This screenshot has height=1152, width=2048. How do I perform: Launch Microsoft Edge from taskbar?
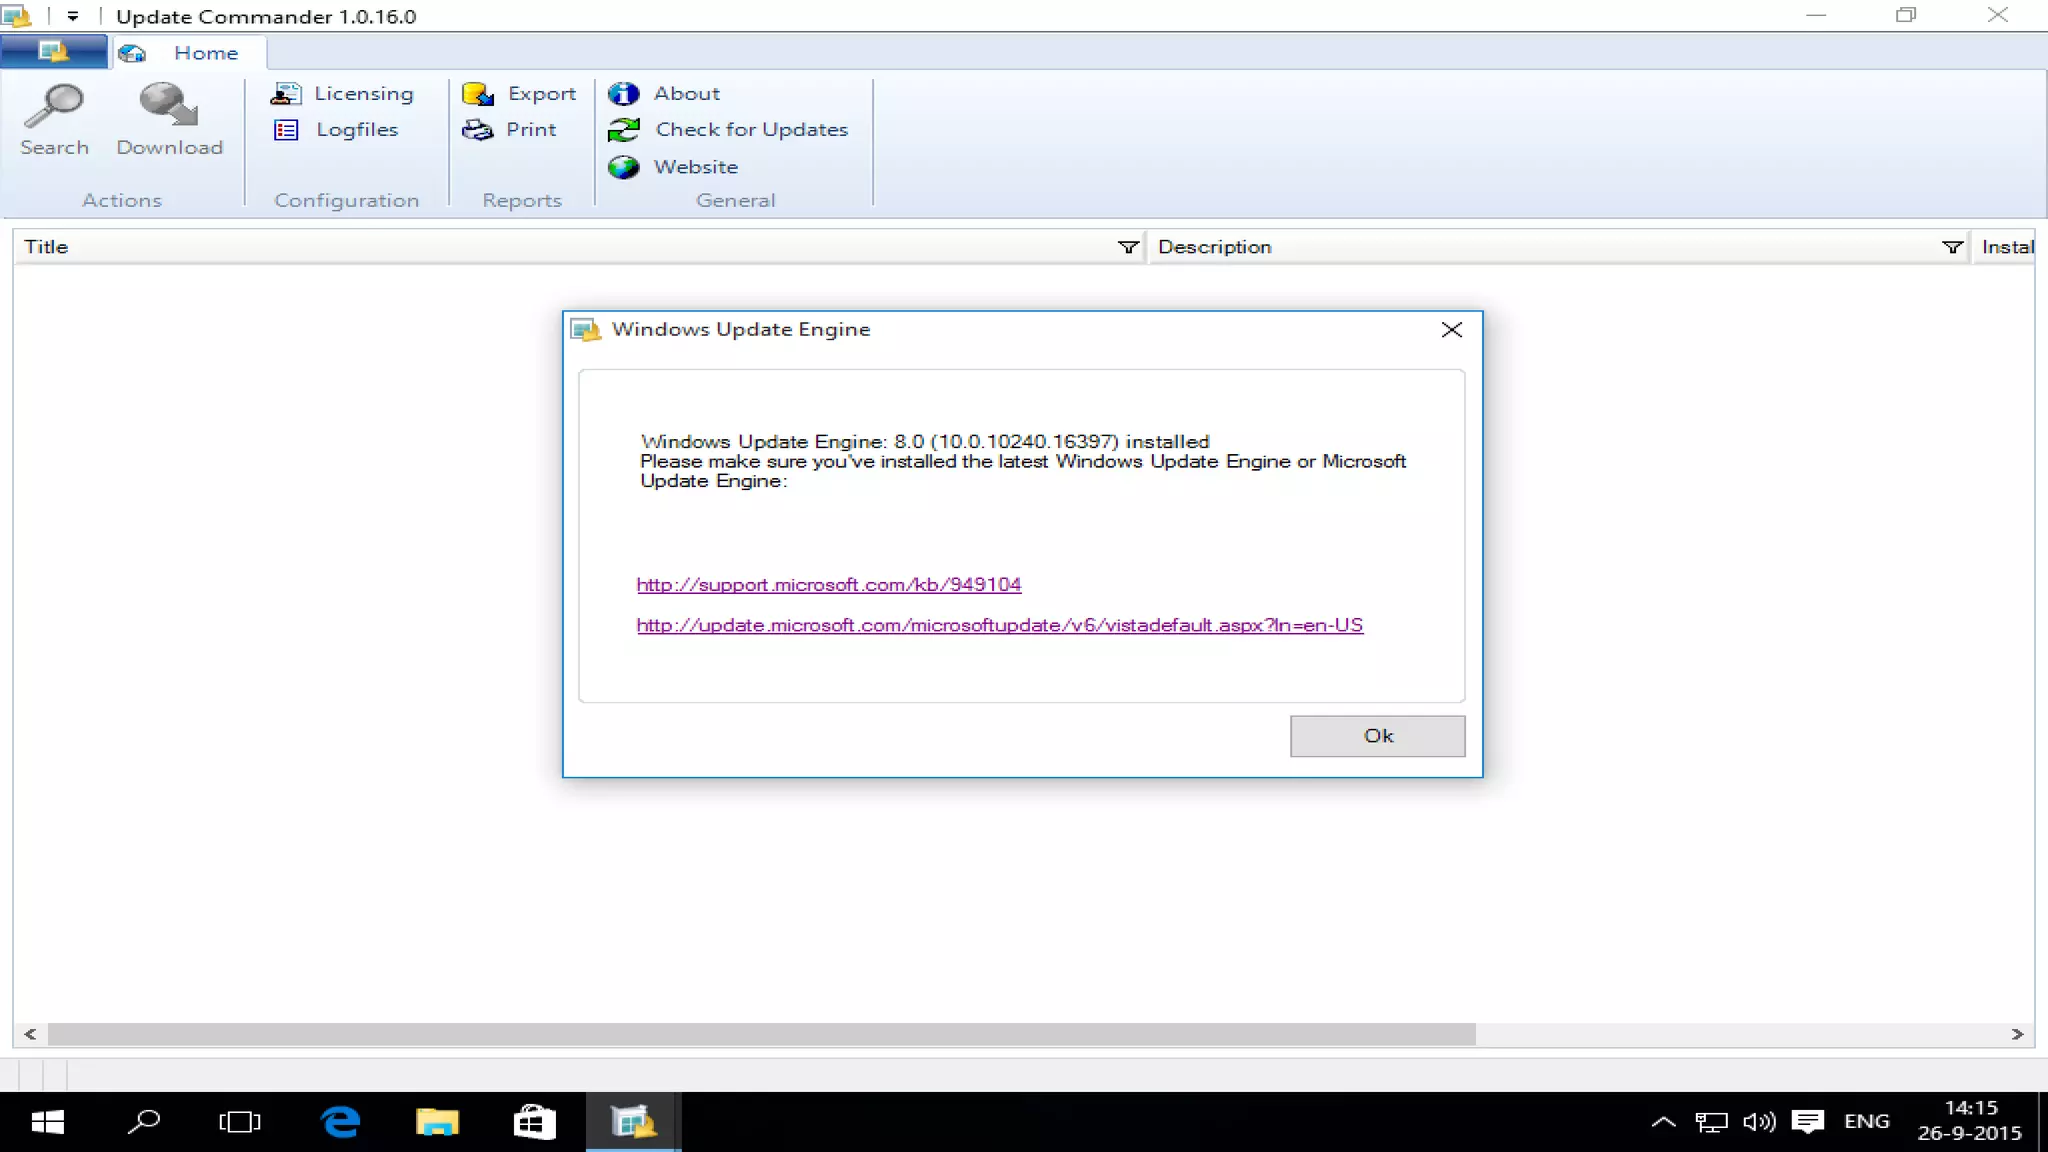(x=340, y=1122)
